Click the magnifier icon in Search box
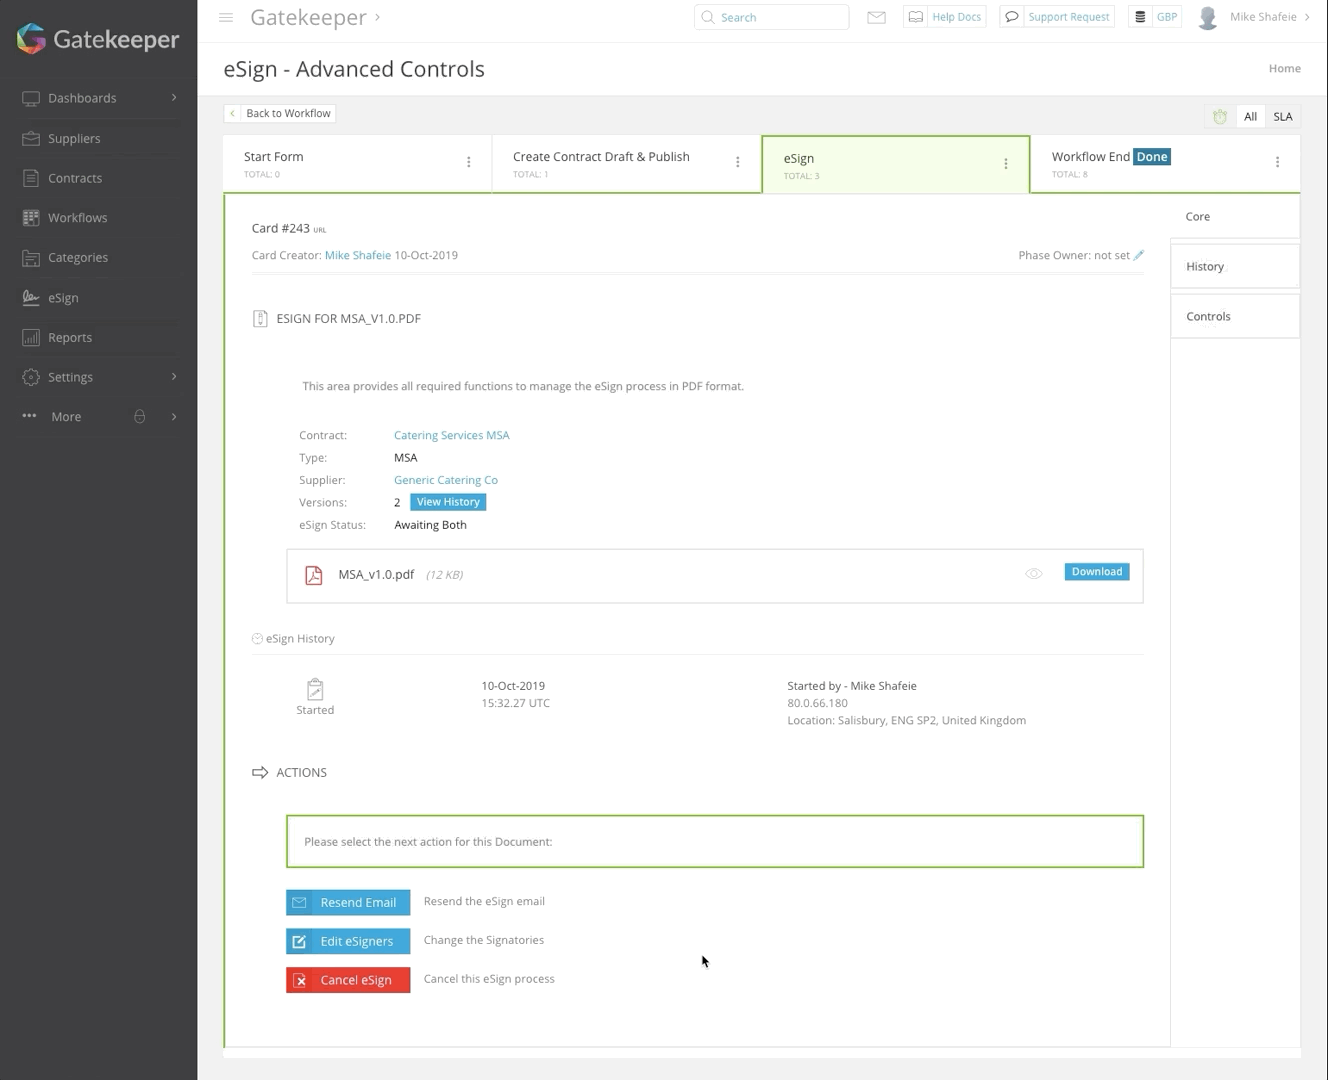1328x1080 pixels. coord(708,17)
